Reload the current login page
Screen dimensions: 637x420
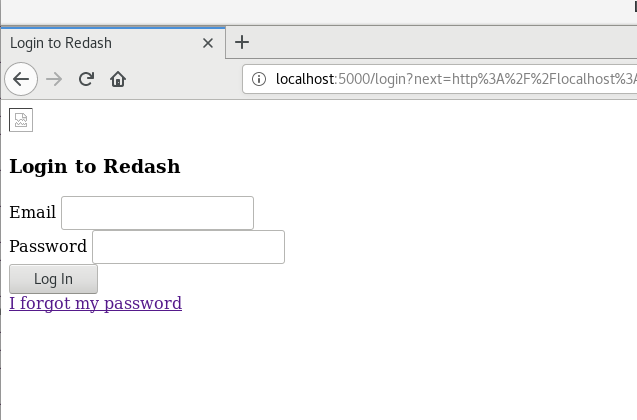pos(86,79)
